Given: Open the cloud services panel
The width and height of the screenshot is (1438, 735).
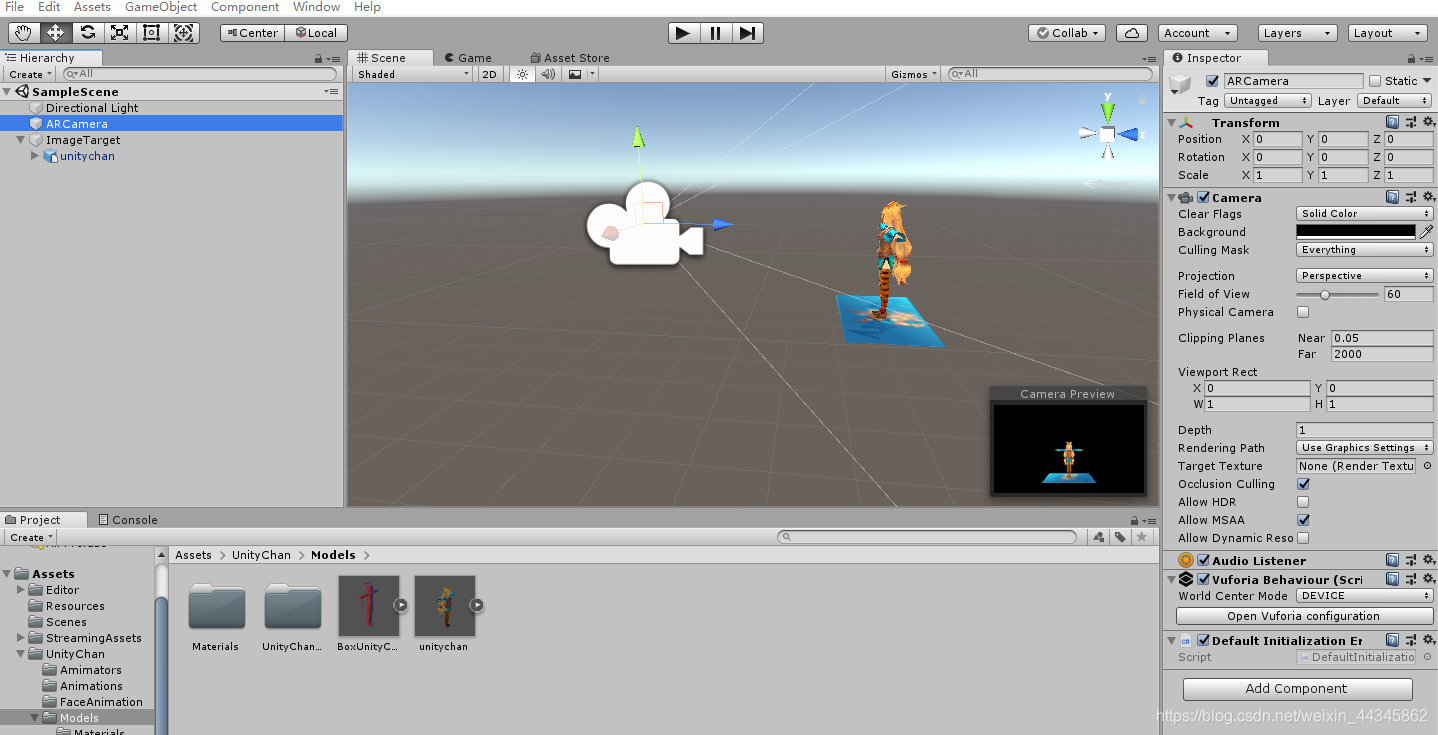Looking at the screenshot, I should 1131,33.
